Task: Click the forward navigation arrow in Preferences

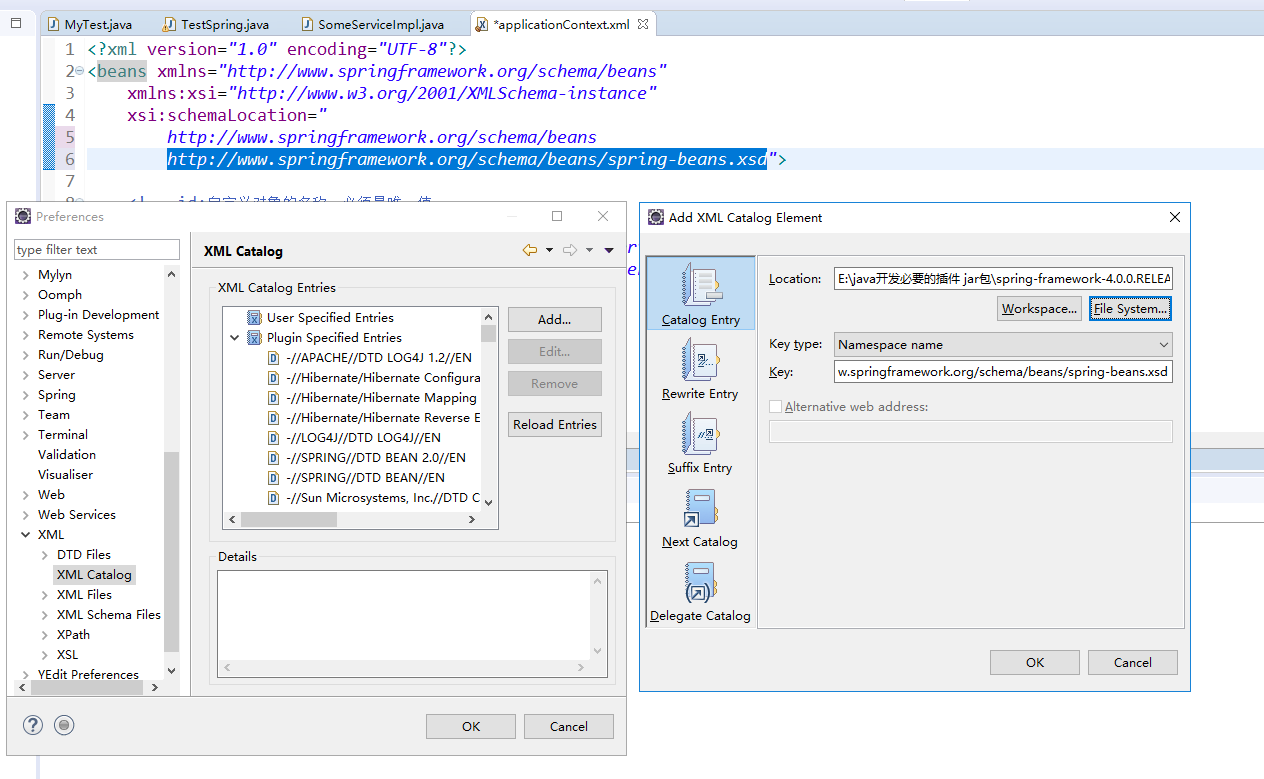Action: [x=570, y=250]
